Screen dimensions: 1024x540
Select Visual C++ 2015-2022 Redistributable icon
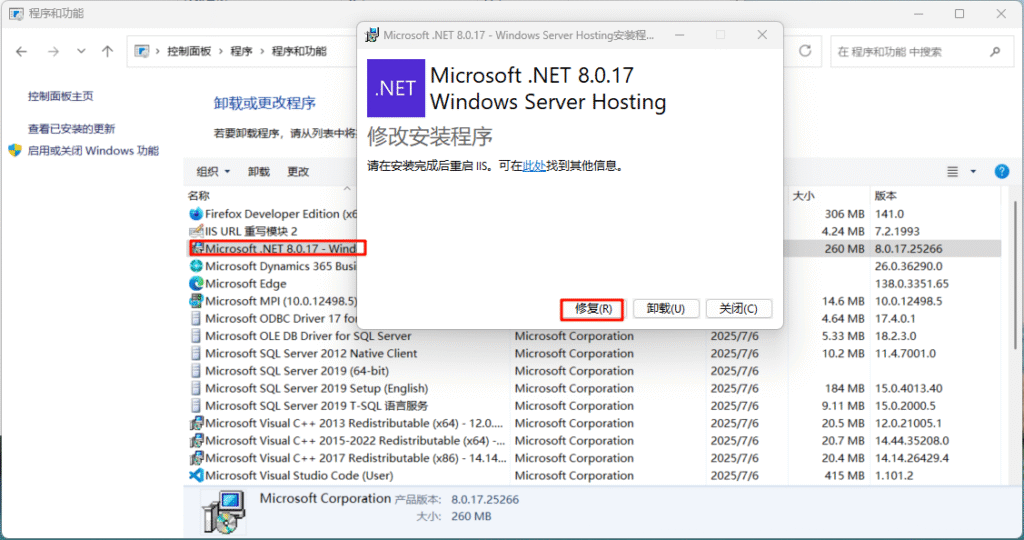pyautogui.click(x=196, y=441)
